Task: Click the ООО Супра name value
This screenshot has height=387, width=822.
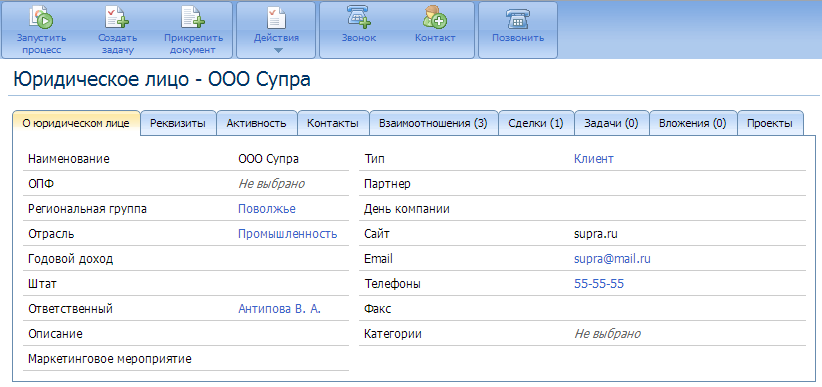Action: pos(268,159)
